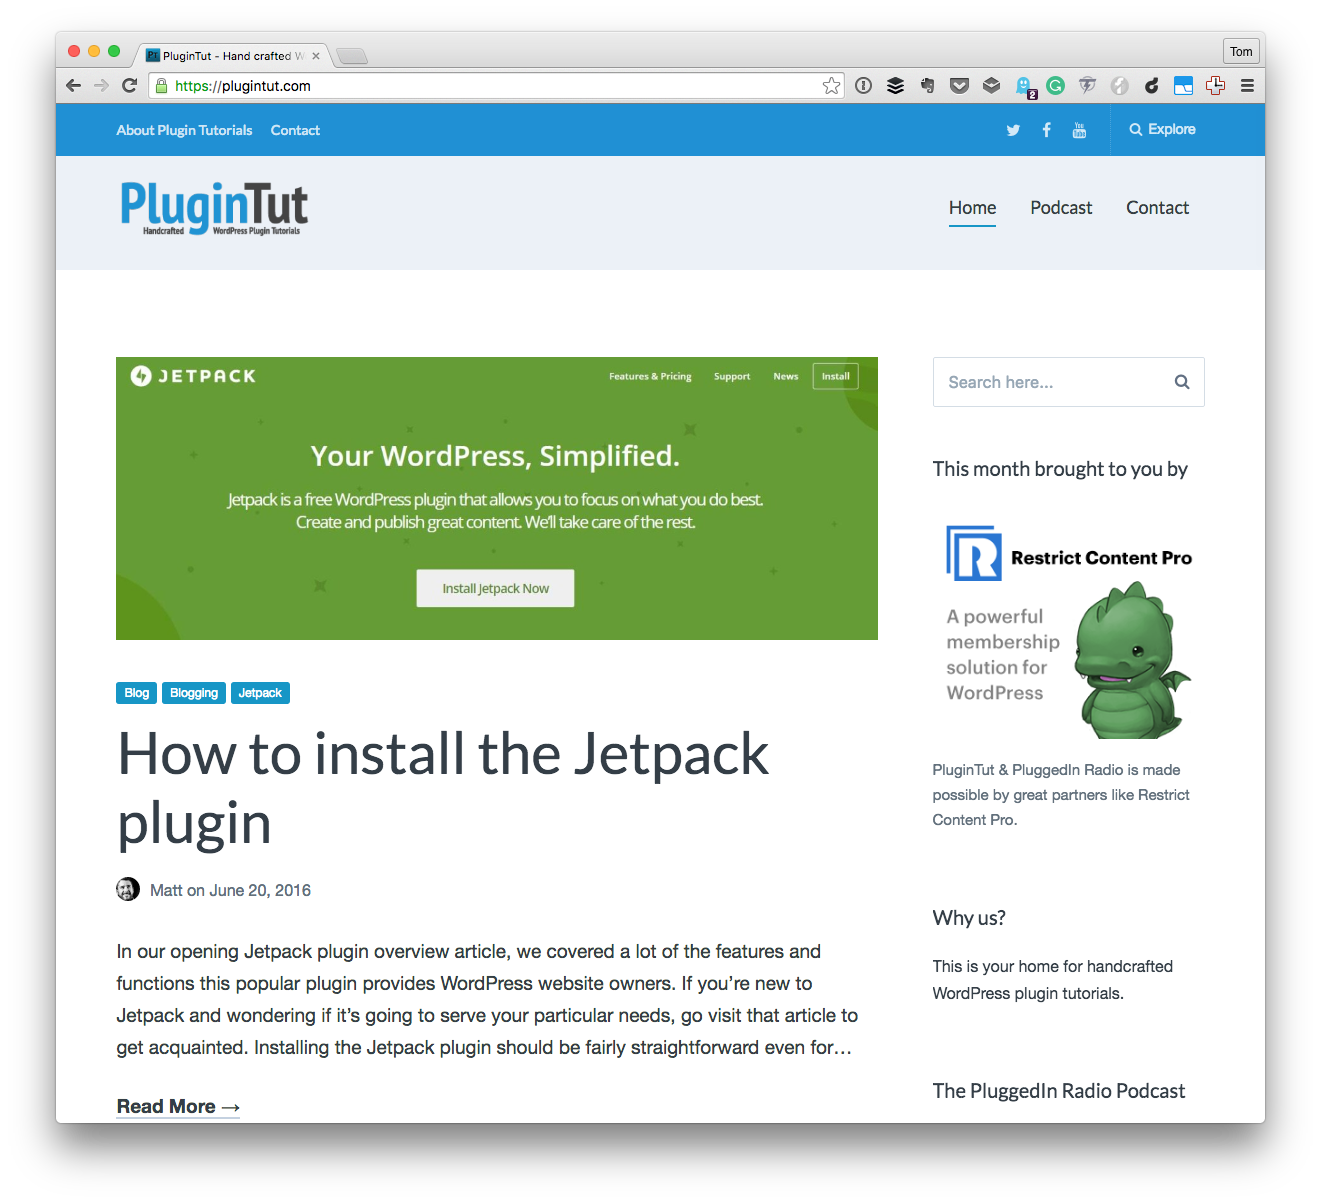Click the Evernote Web Clipper icon
The width and height of the screenshot is (1321, 1203).
(x=927, y=86)
